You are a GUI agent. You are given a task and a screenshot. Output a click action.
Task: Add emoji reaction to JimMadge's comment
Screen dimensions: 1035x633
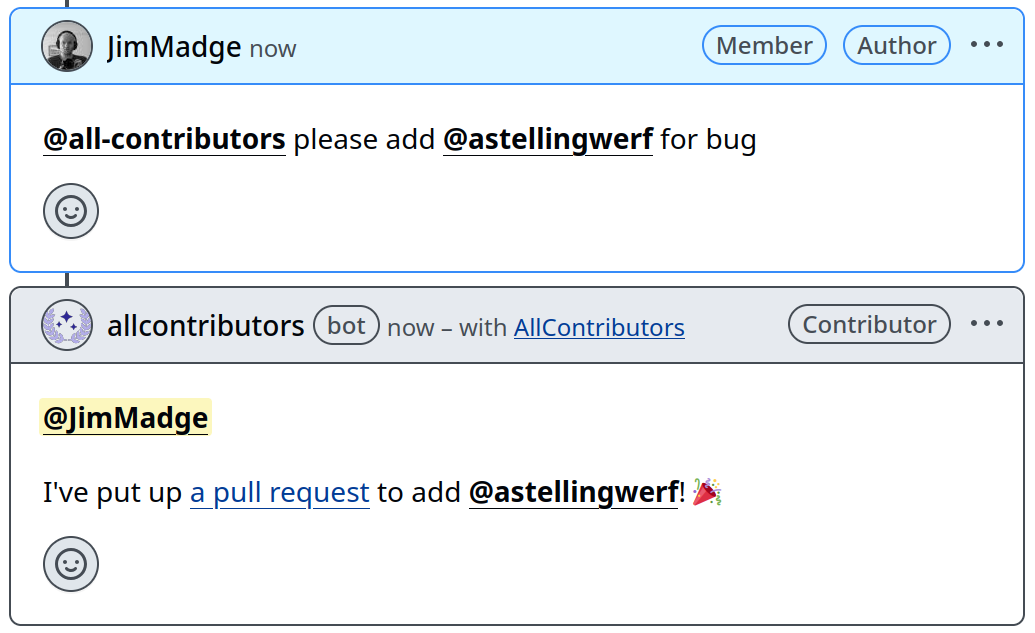pos(71,211)
